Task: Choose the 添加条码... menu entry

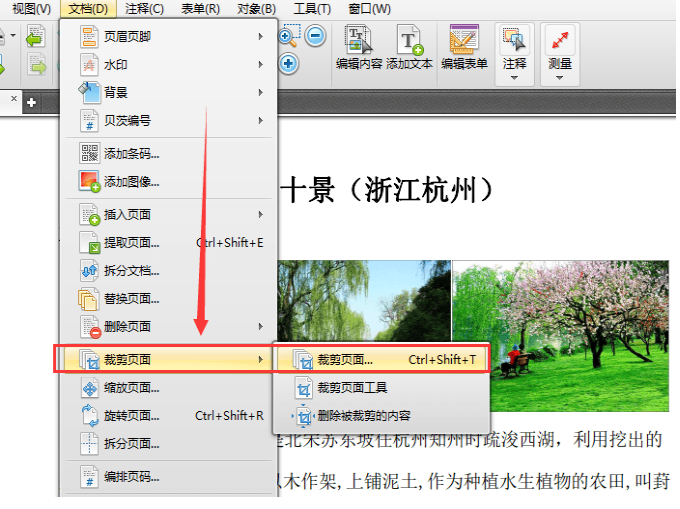Action: click(169, 153)
